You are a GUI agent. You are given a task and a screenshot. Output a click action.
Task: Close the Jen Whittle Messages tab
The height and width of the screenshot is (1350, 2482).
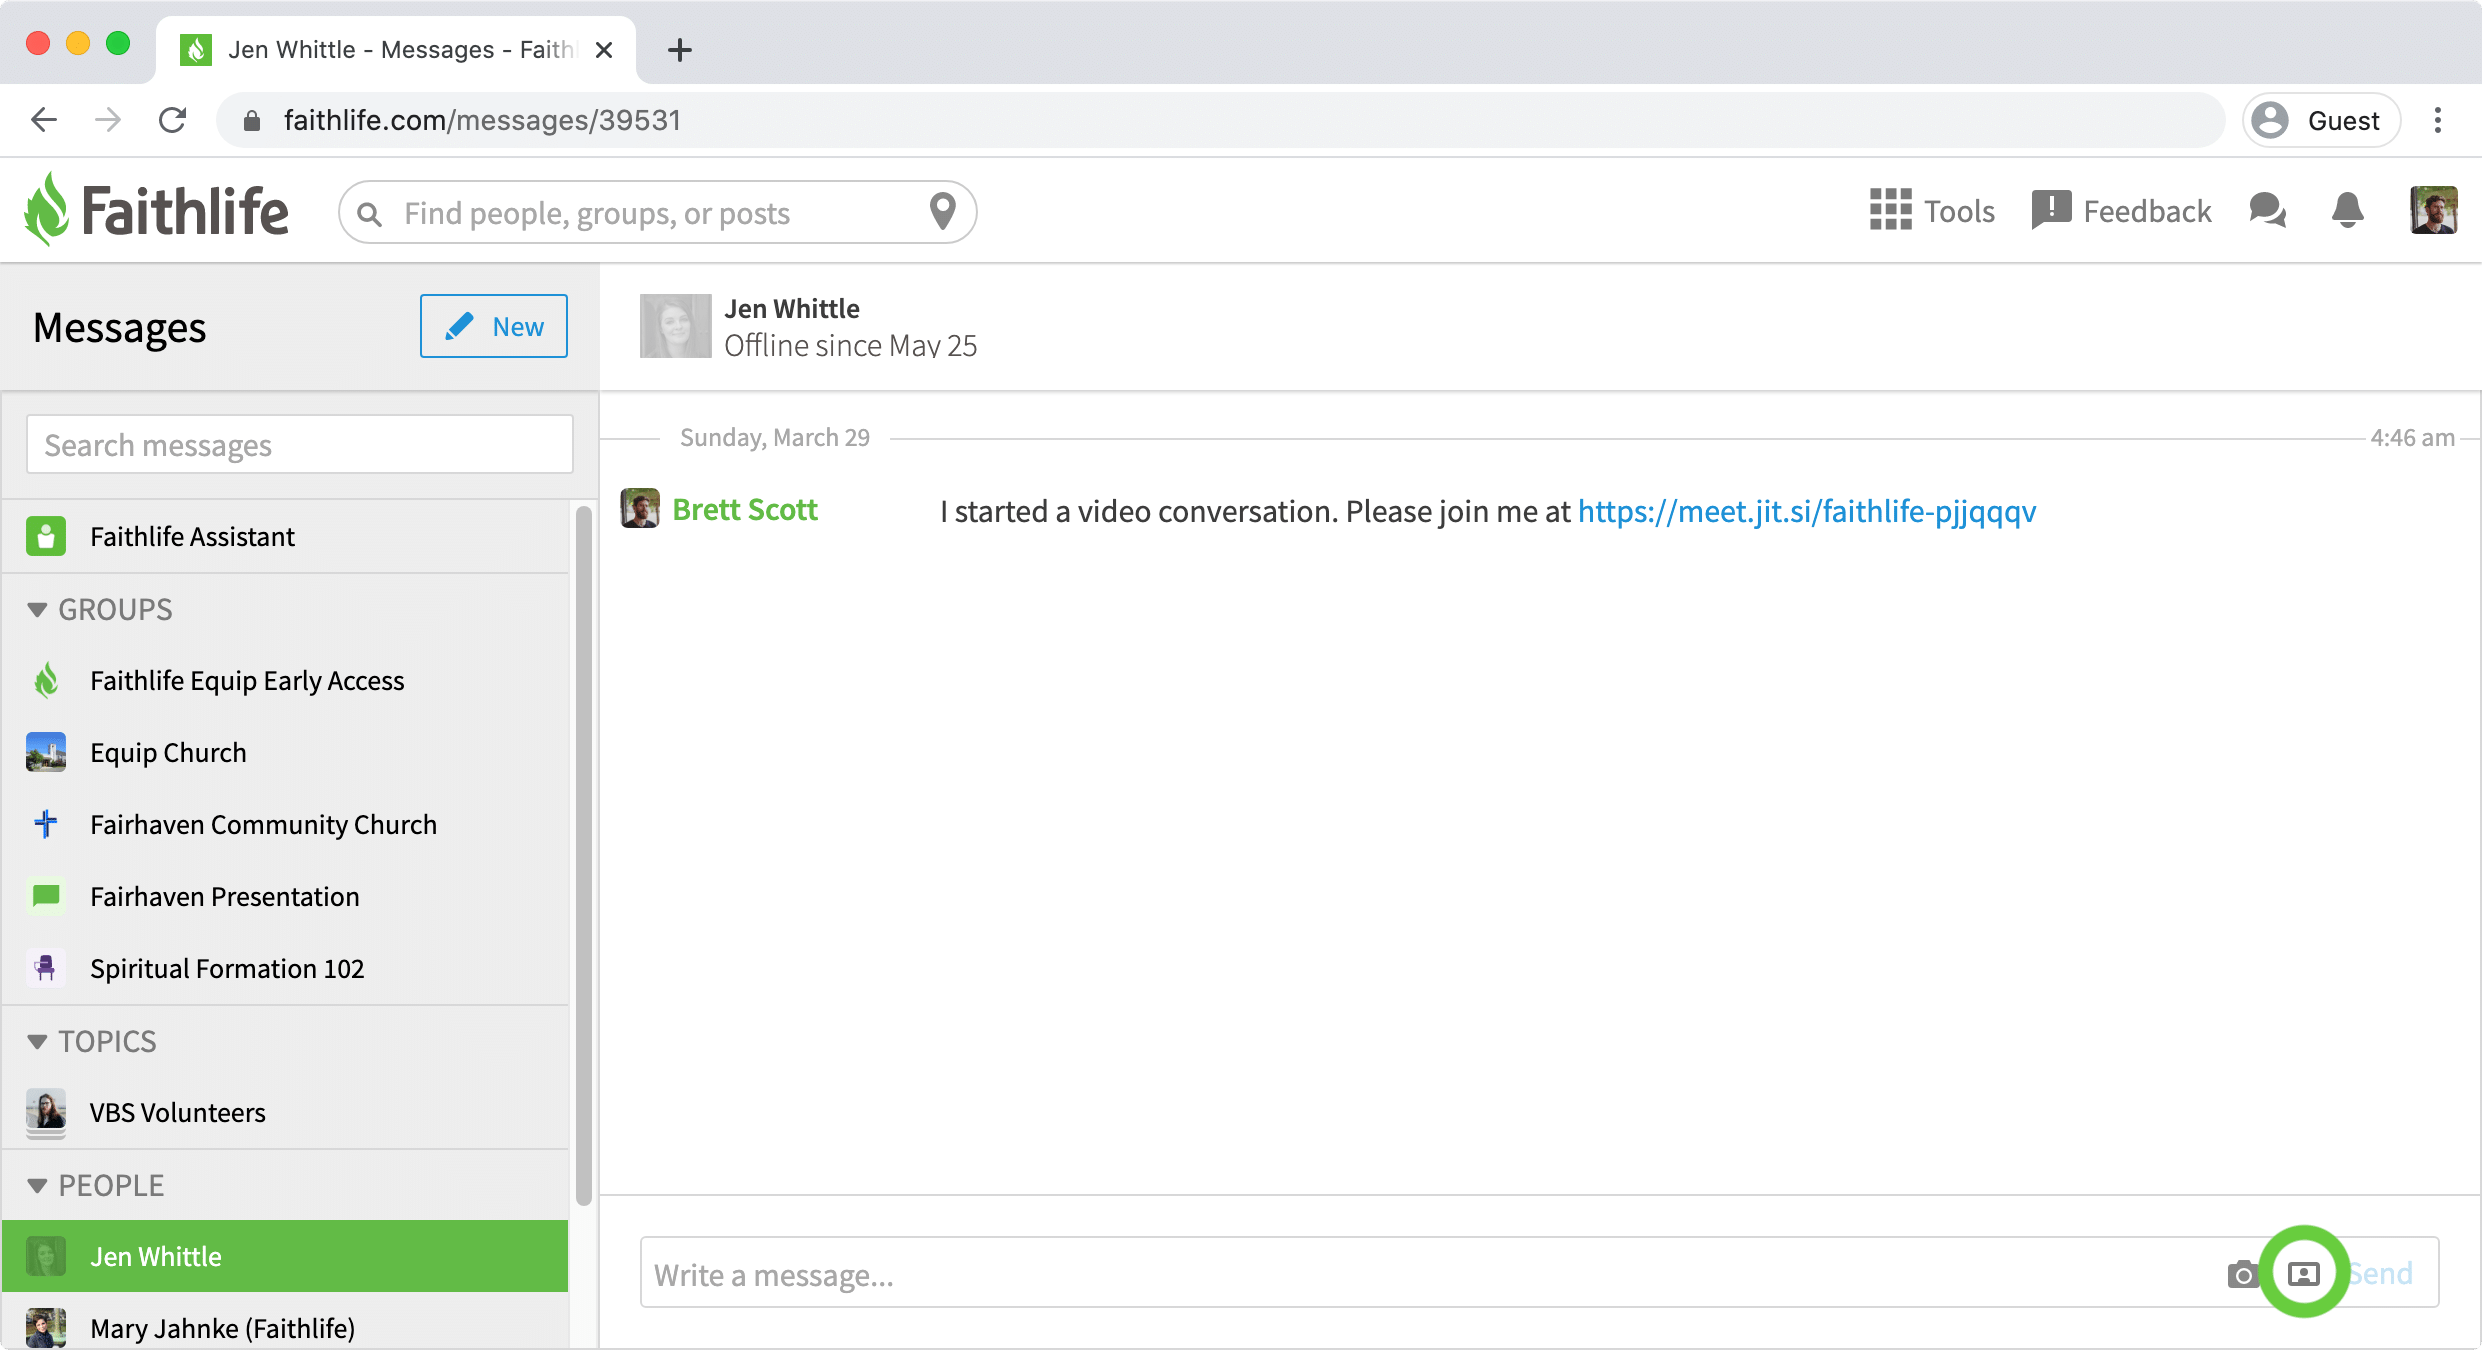point(604,50)
